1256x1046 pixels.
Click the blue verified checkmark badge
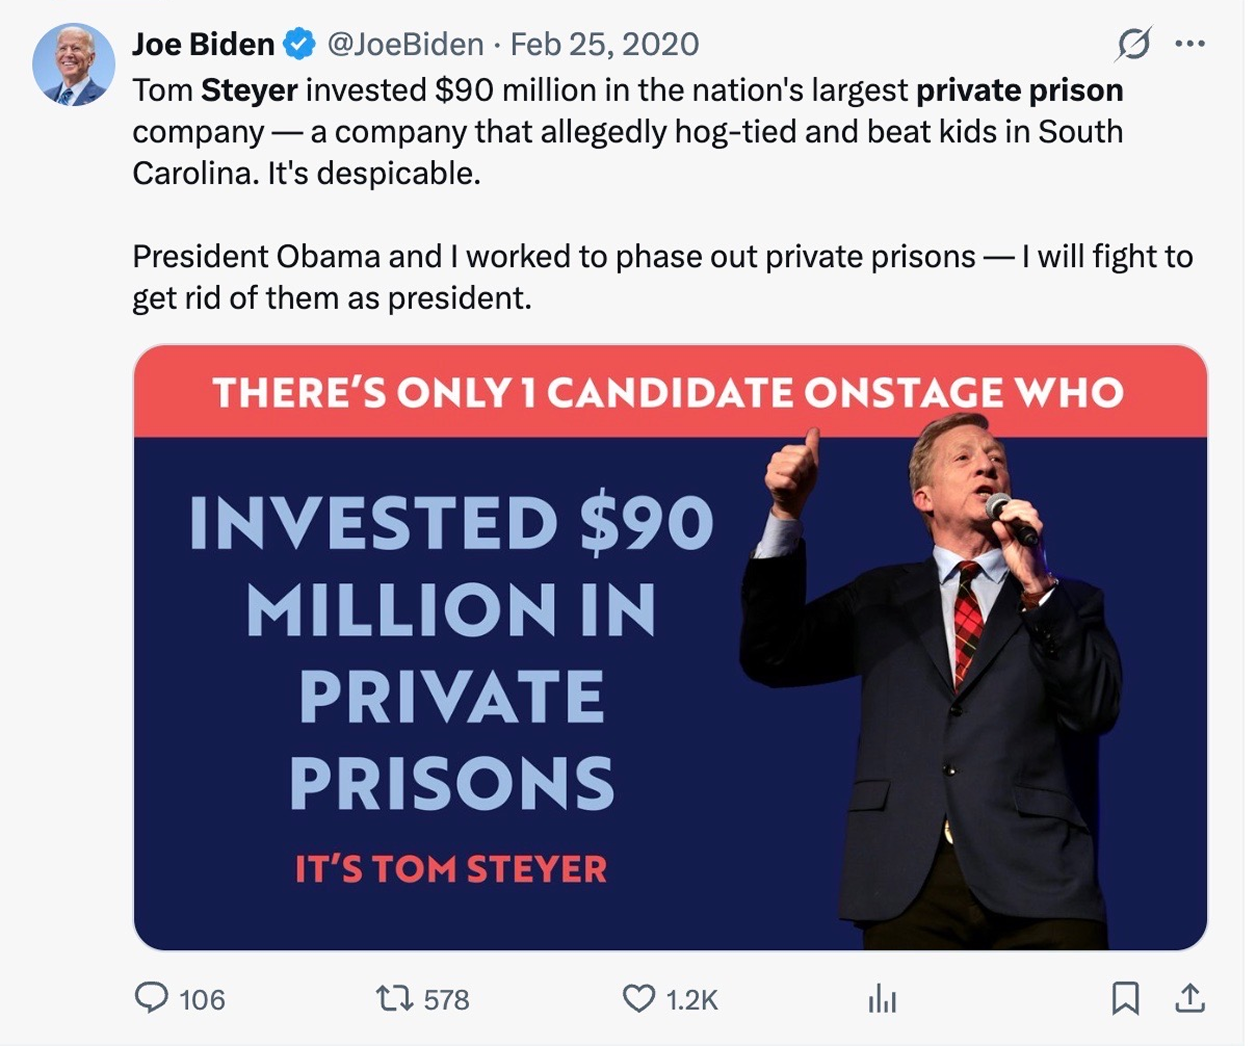(x=299, y=44)
